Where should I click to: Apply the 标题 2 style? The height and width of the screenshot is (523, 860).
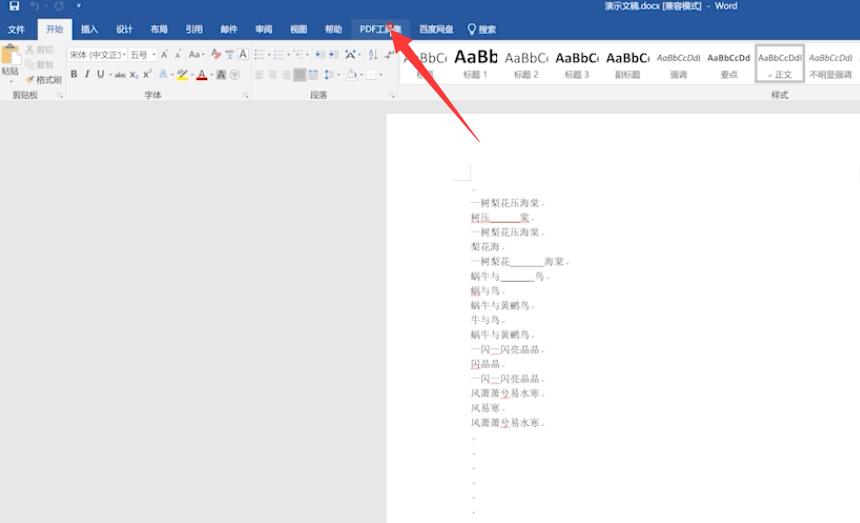(x=526, y=64)
